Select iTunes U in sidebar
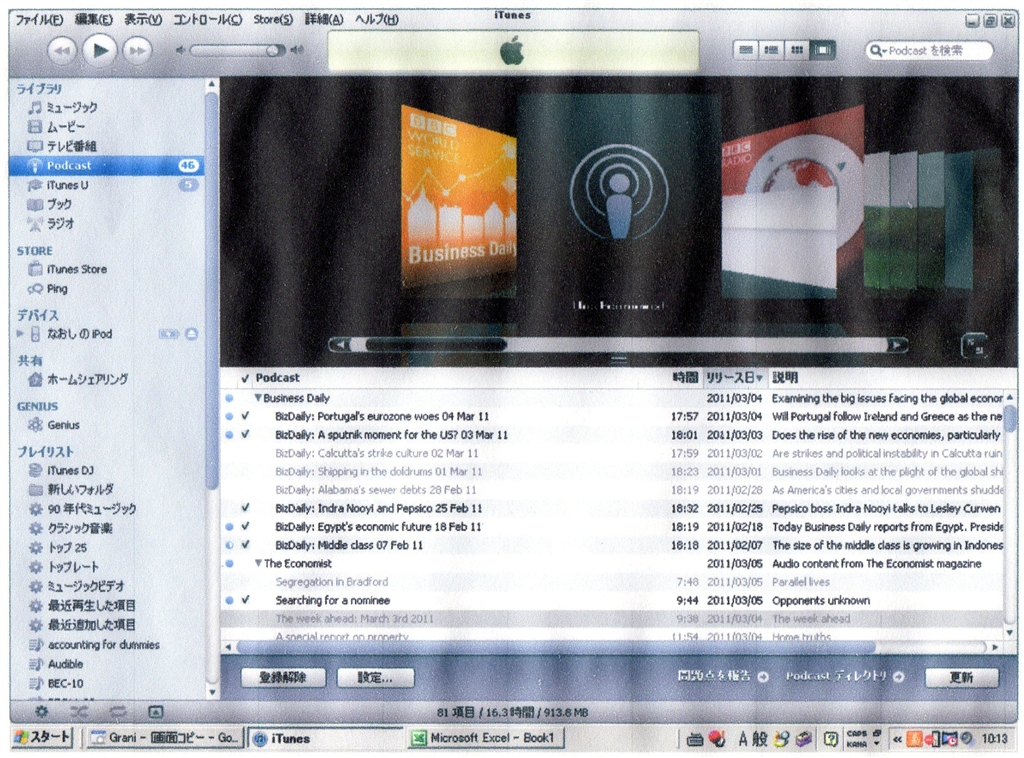 pos(67,185)
